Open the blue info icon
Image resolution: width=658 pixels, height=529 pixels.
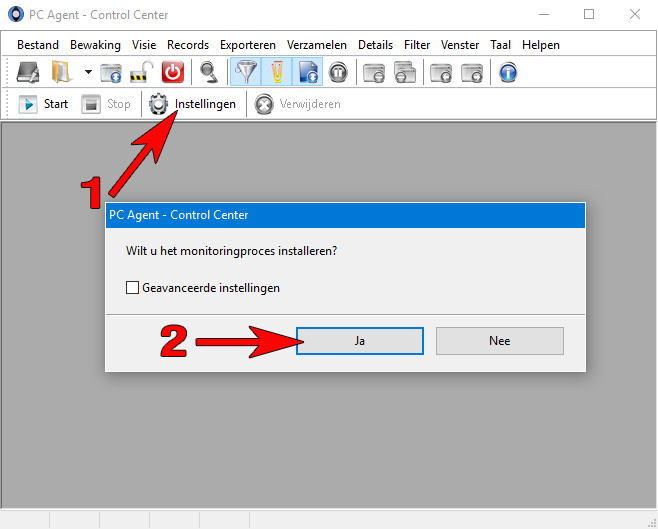[x=508, y=72]
